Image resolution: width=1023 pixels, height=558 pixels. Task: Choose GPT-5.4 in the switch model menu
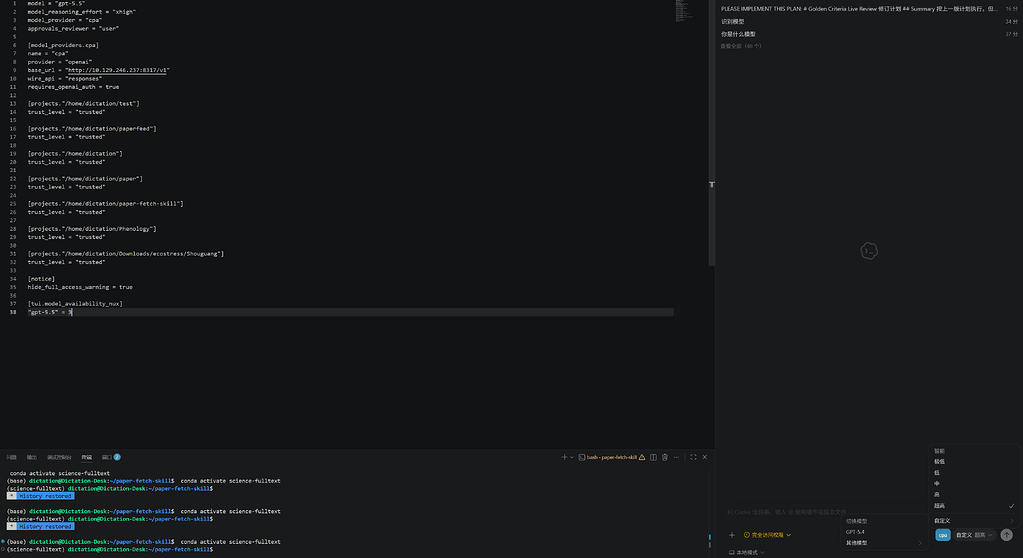click(884, 532)
